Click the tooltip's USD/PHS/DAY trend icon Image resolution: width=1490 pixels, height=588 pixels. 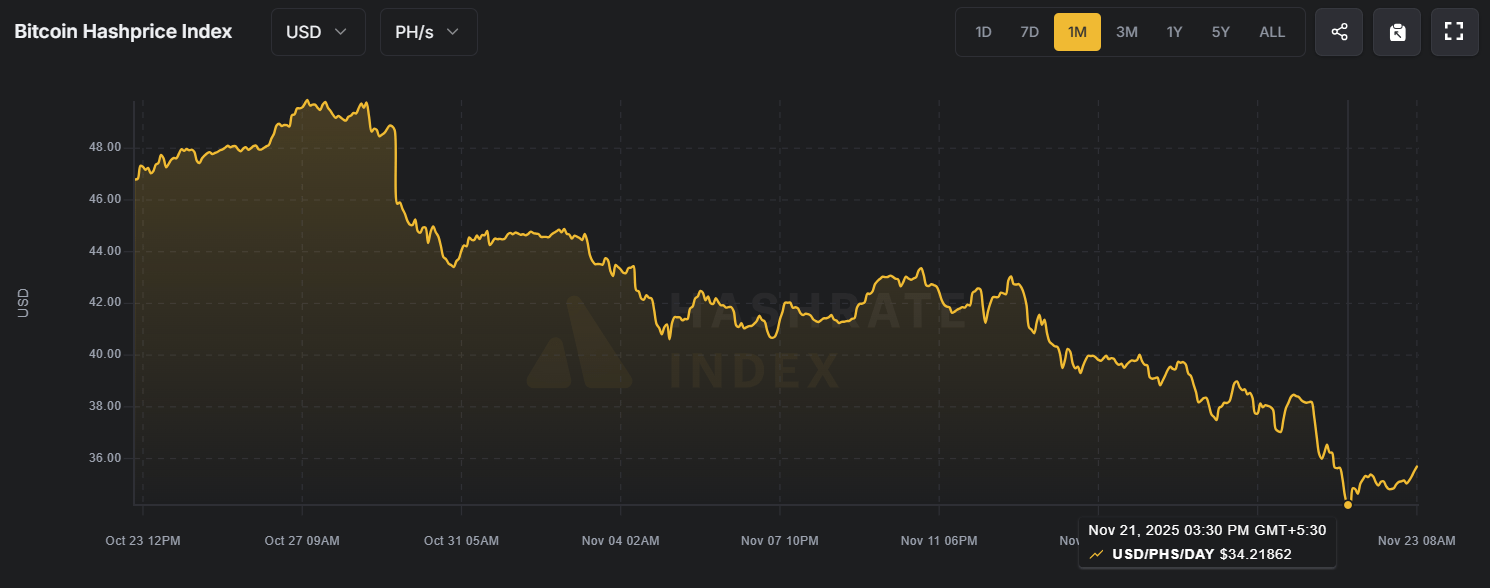1097,554
